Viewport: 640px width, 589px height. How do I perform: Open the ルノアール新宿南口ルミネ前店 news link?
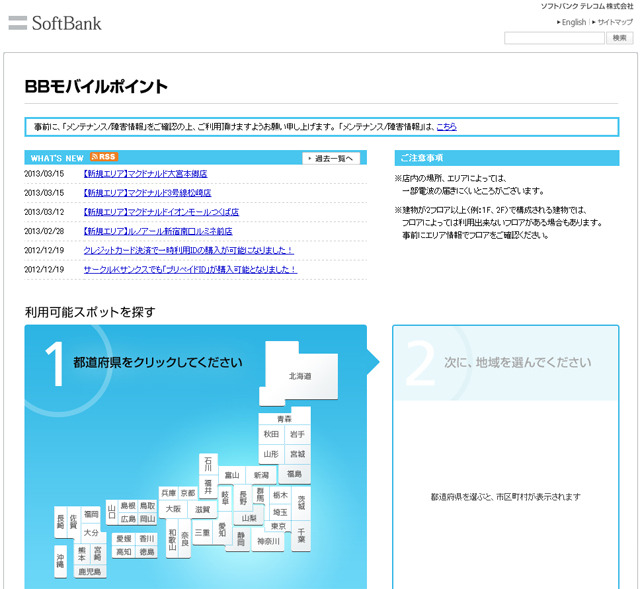158,231
